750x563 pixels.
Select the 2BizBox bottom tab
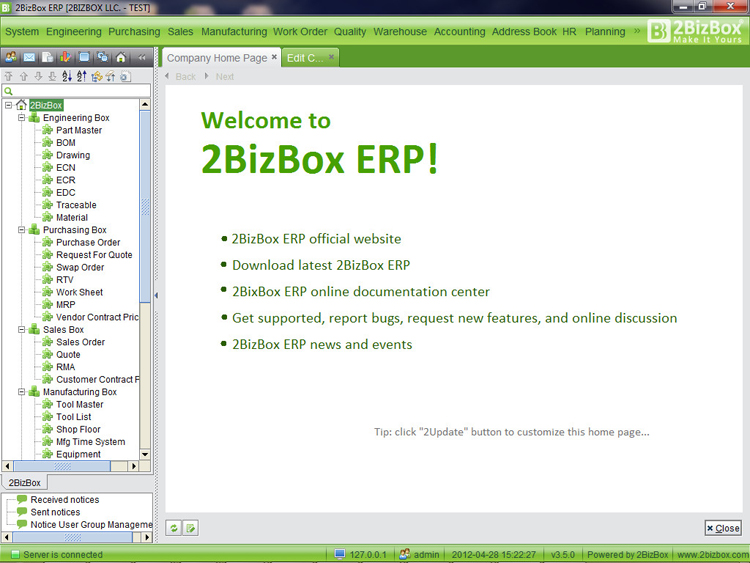click(x=24, y=483)
